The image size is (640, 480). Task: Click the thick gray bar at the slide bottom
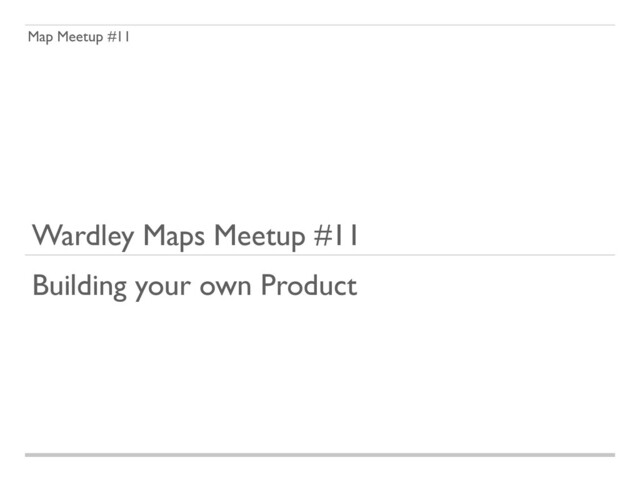320,455
